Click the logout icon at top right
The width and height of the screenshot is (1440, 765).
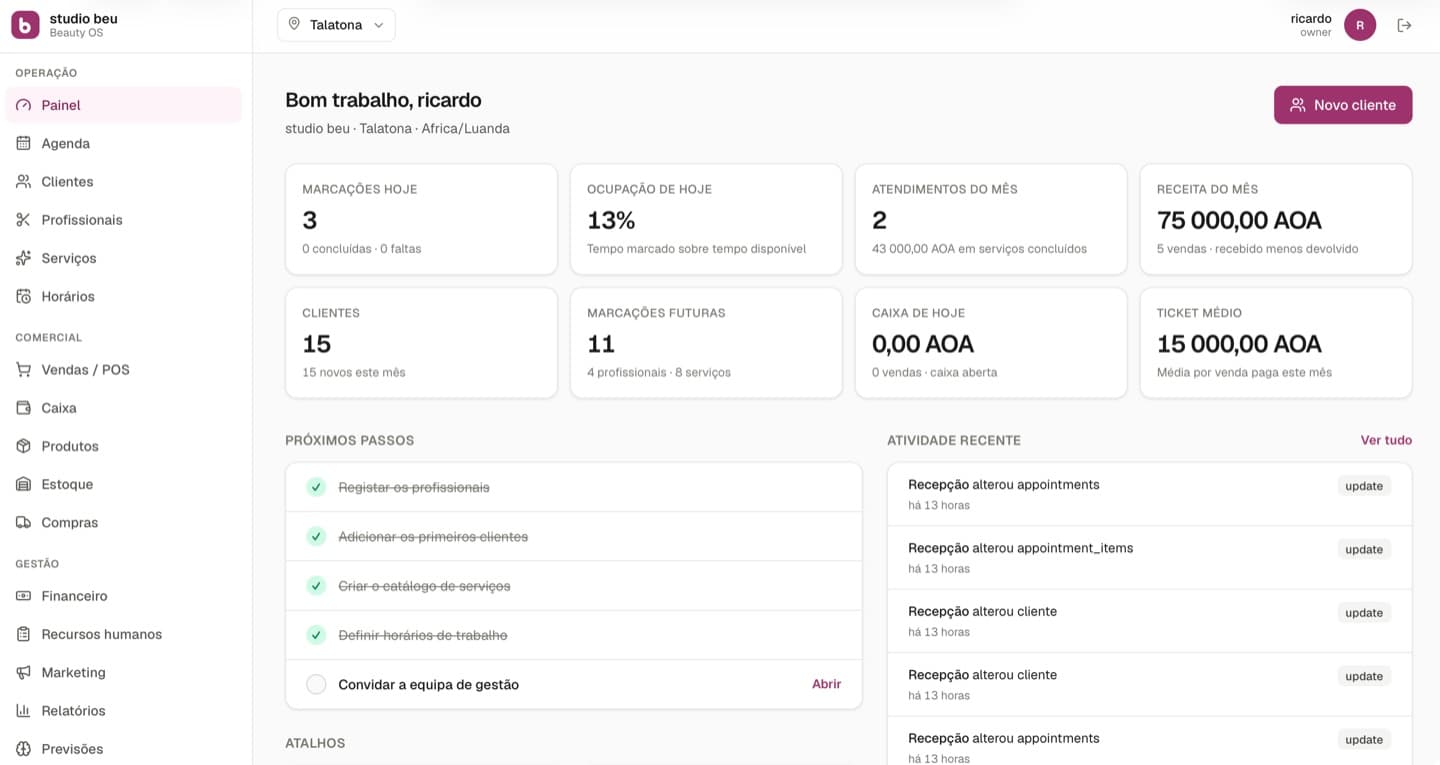point(1404,25)
